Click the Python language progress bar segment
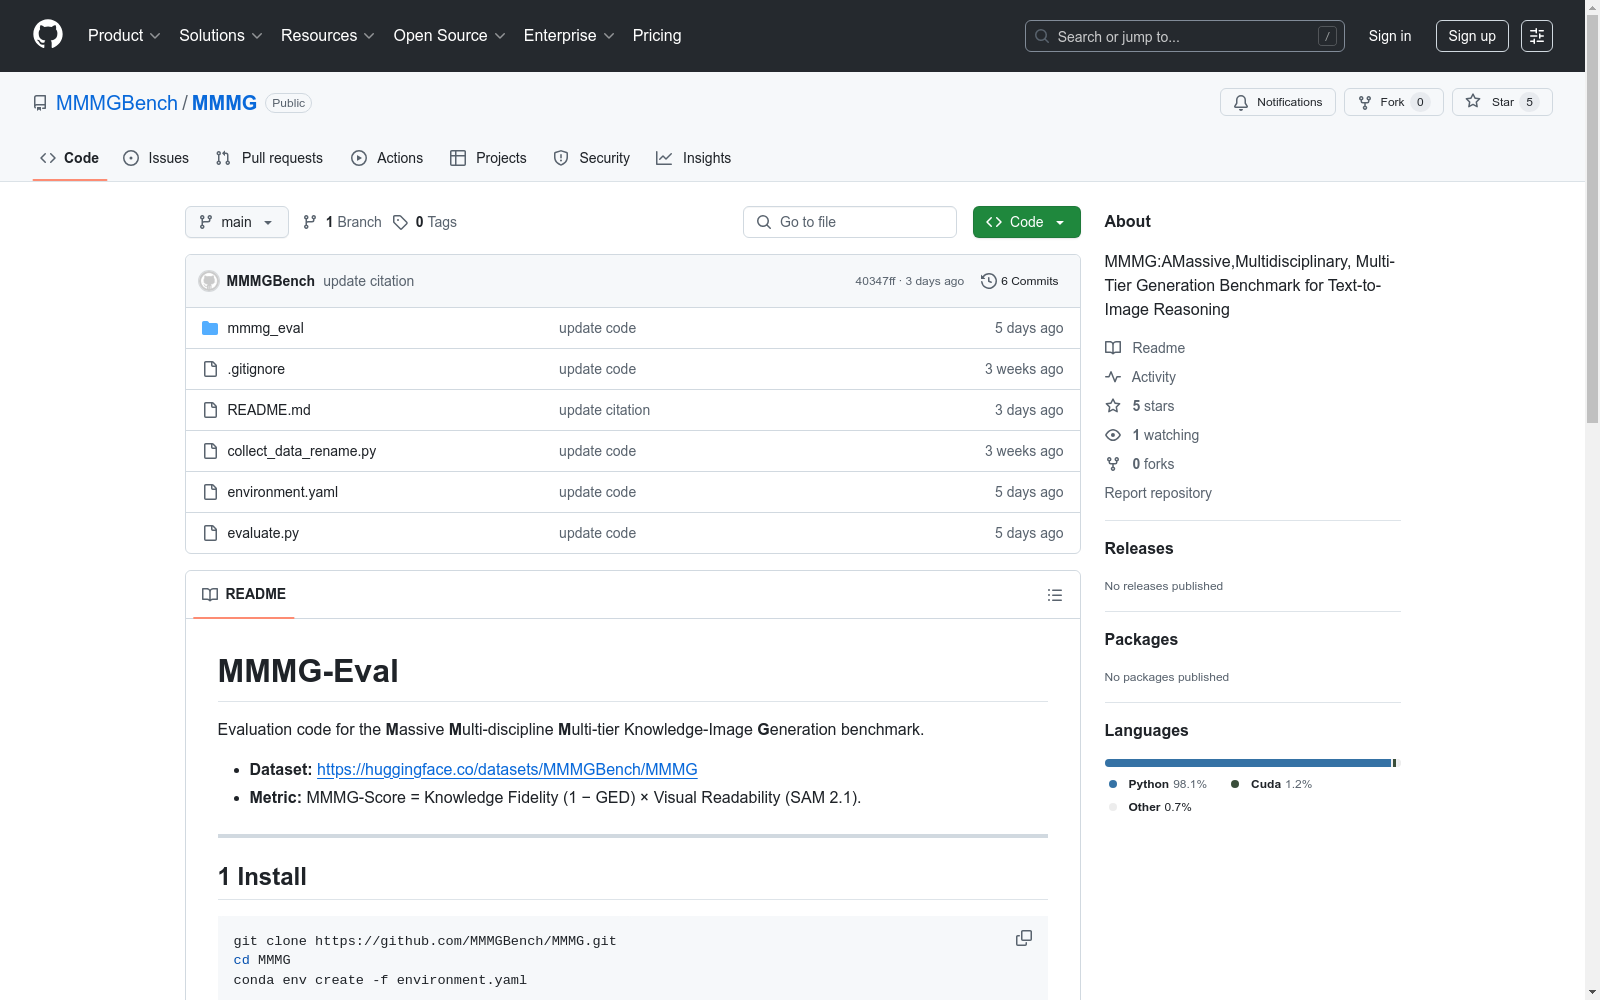1600x1000 pixels. 1248,763
